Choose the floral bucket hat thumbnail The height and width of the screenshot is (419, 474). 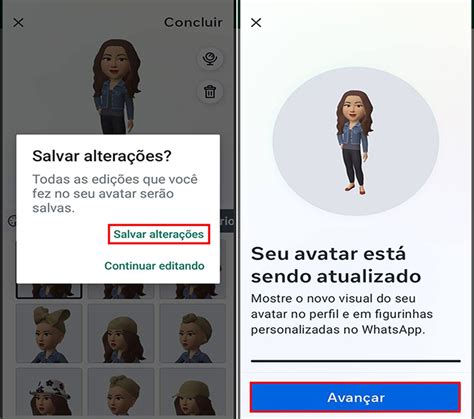click(x=49, y=393)
